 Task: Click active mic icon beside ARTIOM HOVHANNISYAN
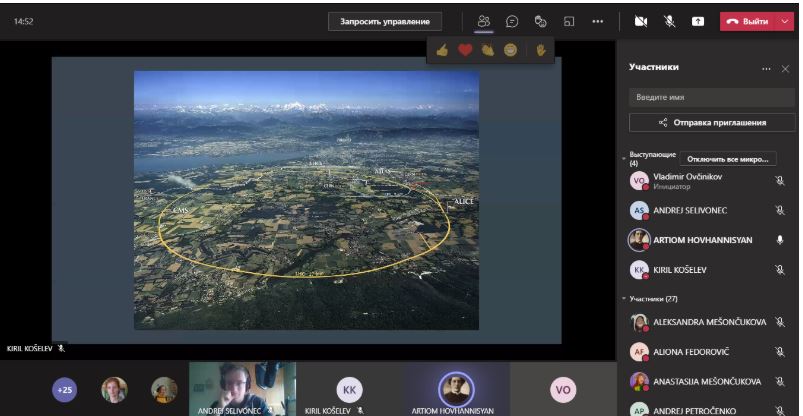779,240
